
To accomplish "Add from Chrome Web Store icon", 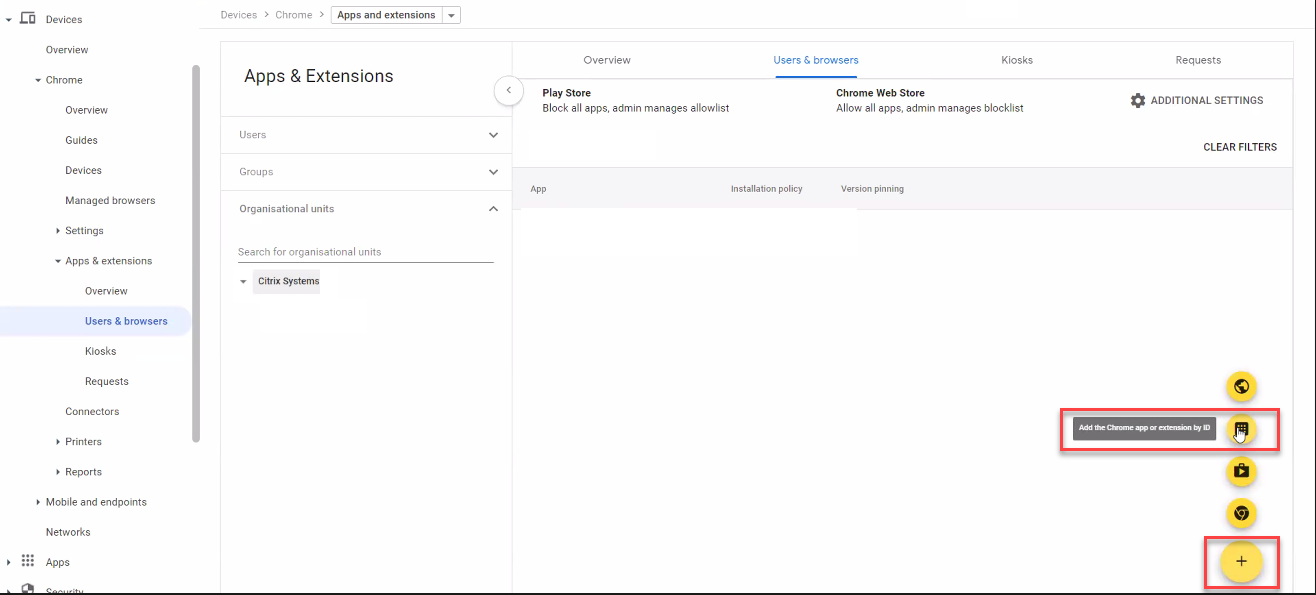I will click(x=1241, y=513).
